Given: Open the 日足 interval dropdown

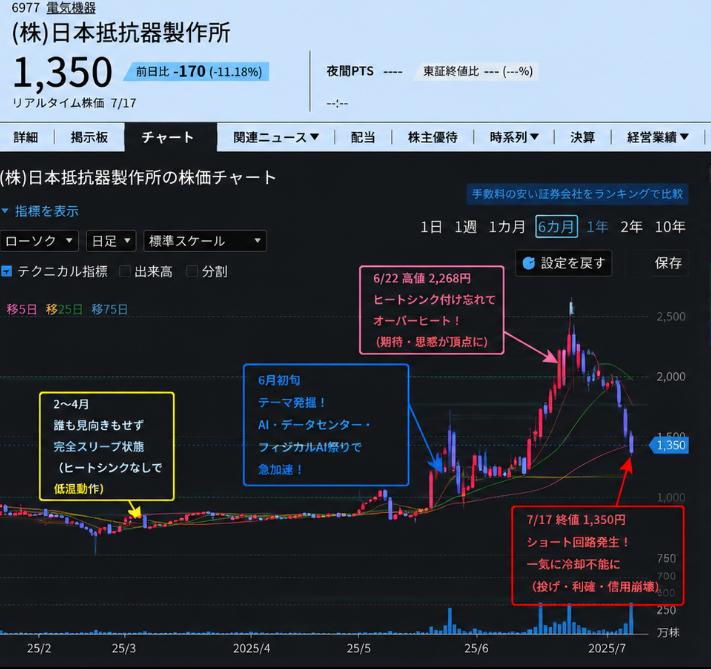Looking at the screenshot, I should pyautogui.click(x=111, y=241).
